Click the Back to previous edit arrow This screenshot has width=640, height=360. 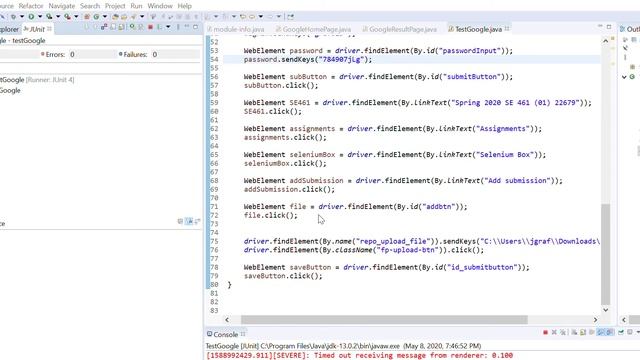243,16
